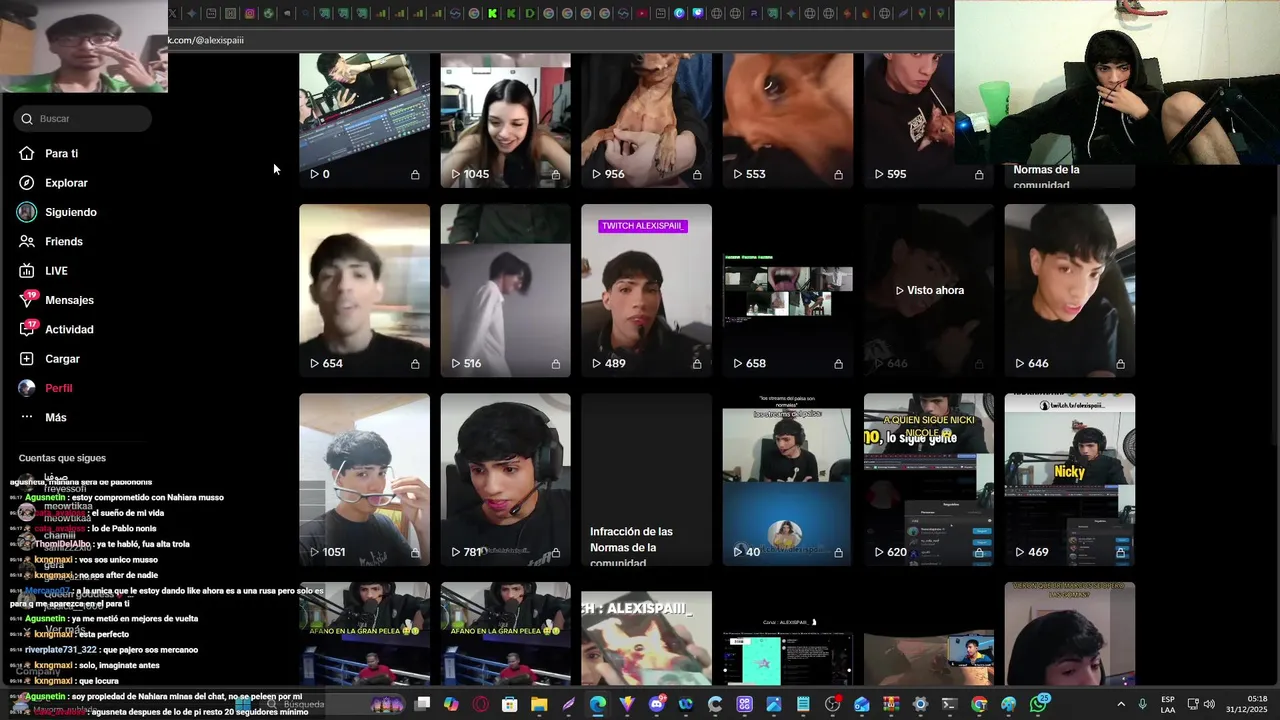Open Microsoft Edge from taskbar
1280x720 pixels.
597,704
